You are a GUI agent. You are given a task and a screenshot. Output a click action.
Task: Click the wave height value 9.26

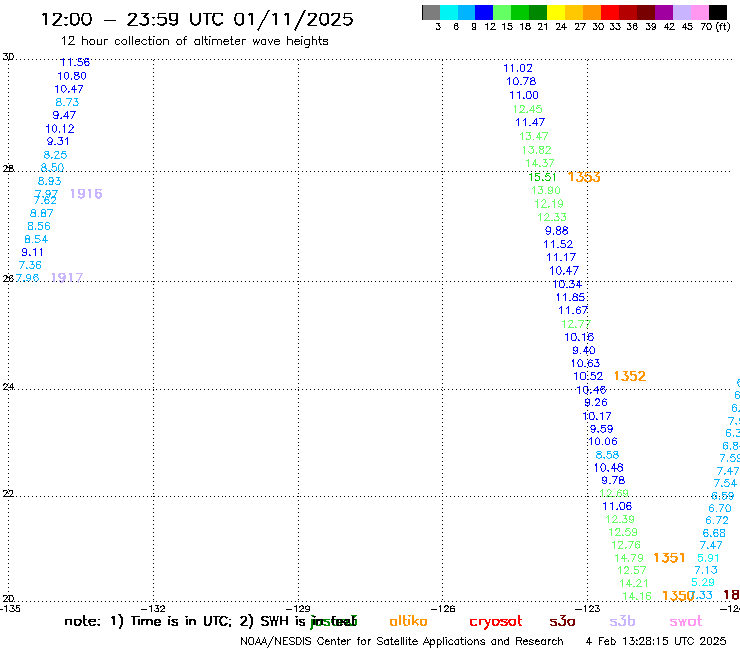coord(596,403)
